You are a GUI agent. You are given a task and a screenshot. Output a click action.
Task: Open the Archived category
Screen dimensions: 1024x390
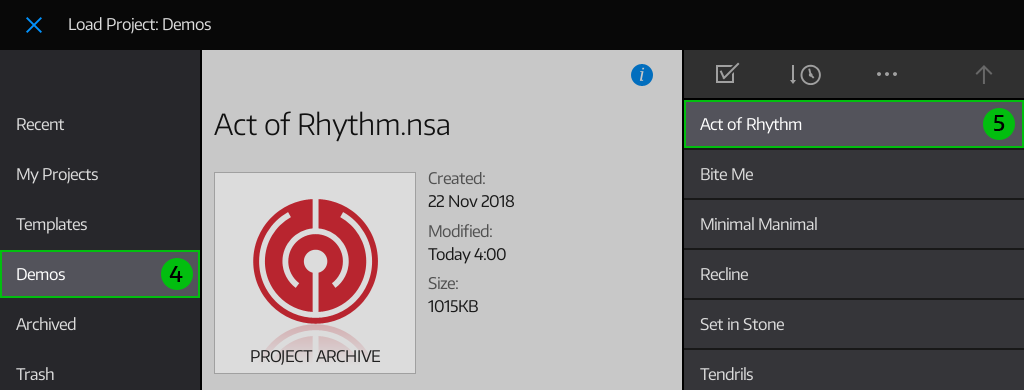click(x=99, y=324)
